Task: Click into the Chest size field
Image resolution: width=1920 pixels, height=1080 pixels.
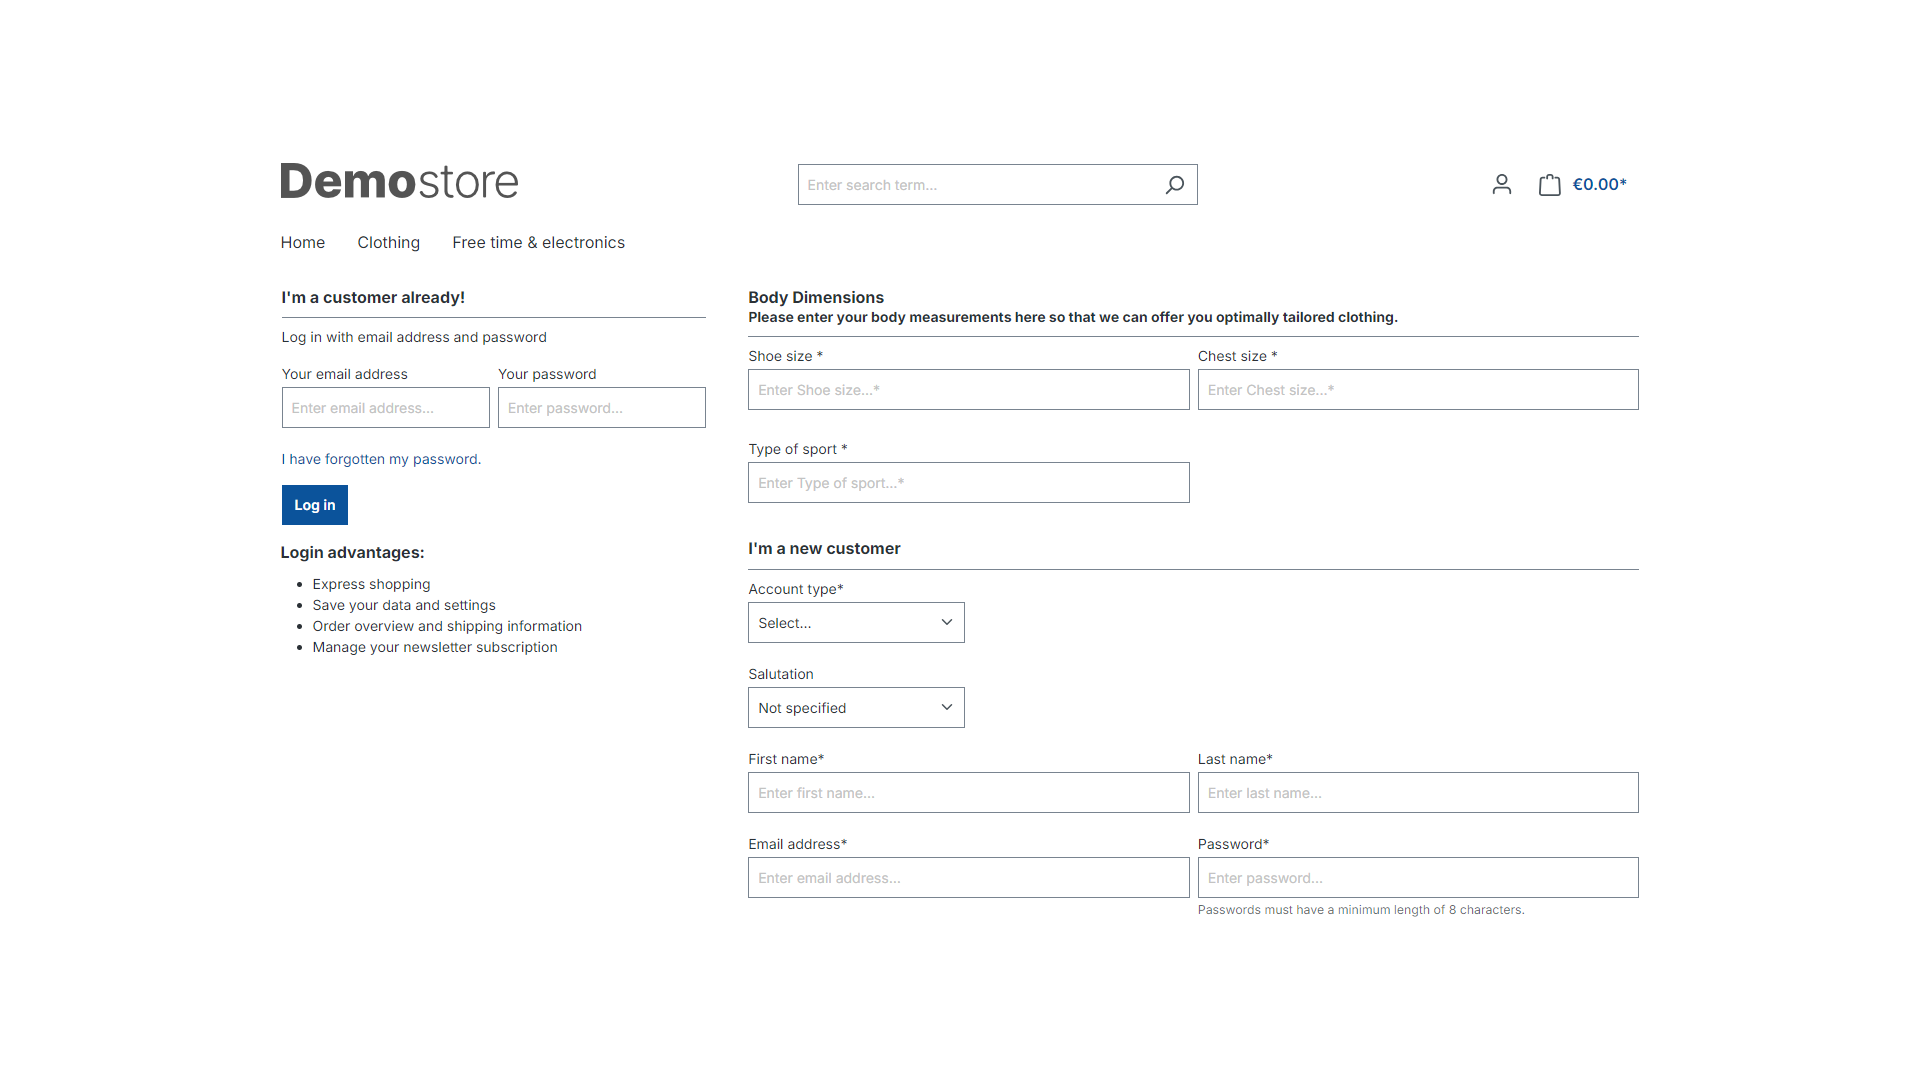Action: point(1418,390)
